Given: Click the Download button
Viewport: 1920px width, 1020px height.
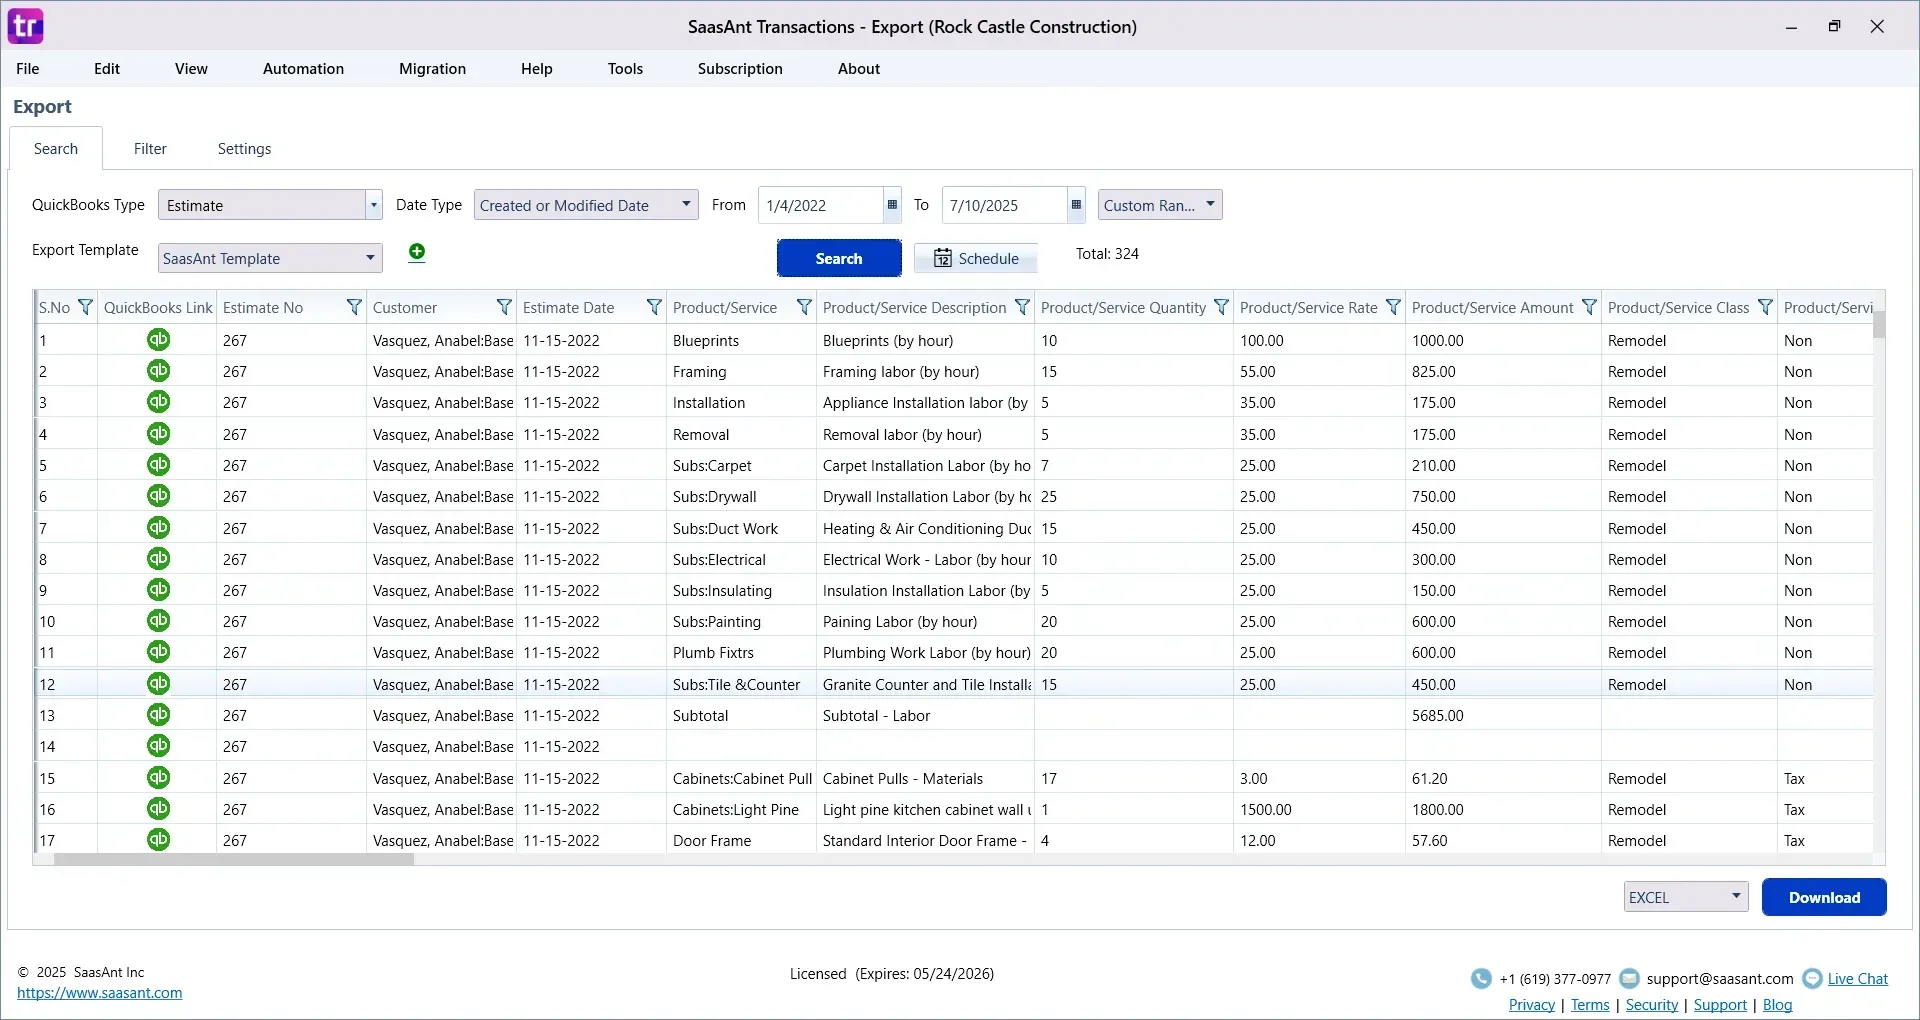Looking at the screenshot, I should (x=1824, y=897).
